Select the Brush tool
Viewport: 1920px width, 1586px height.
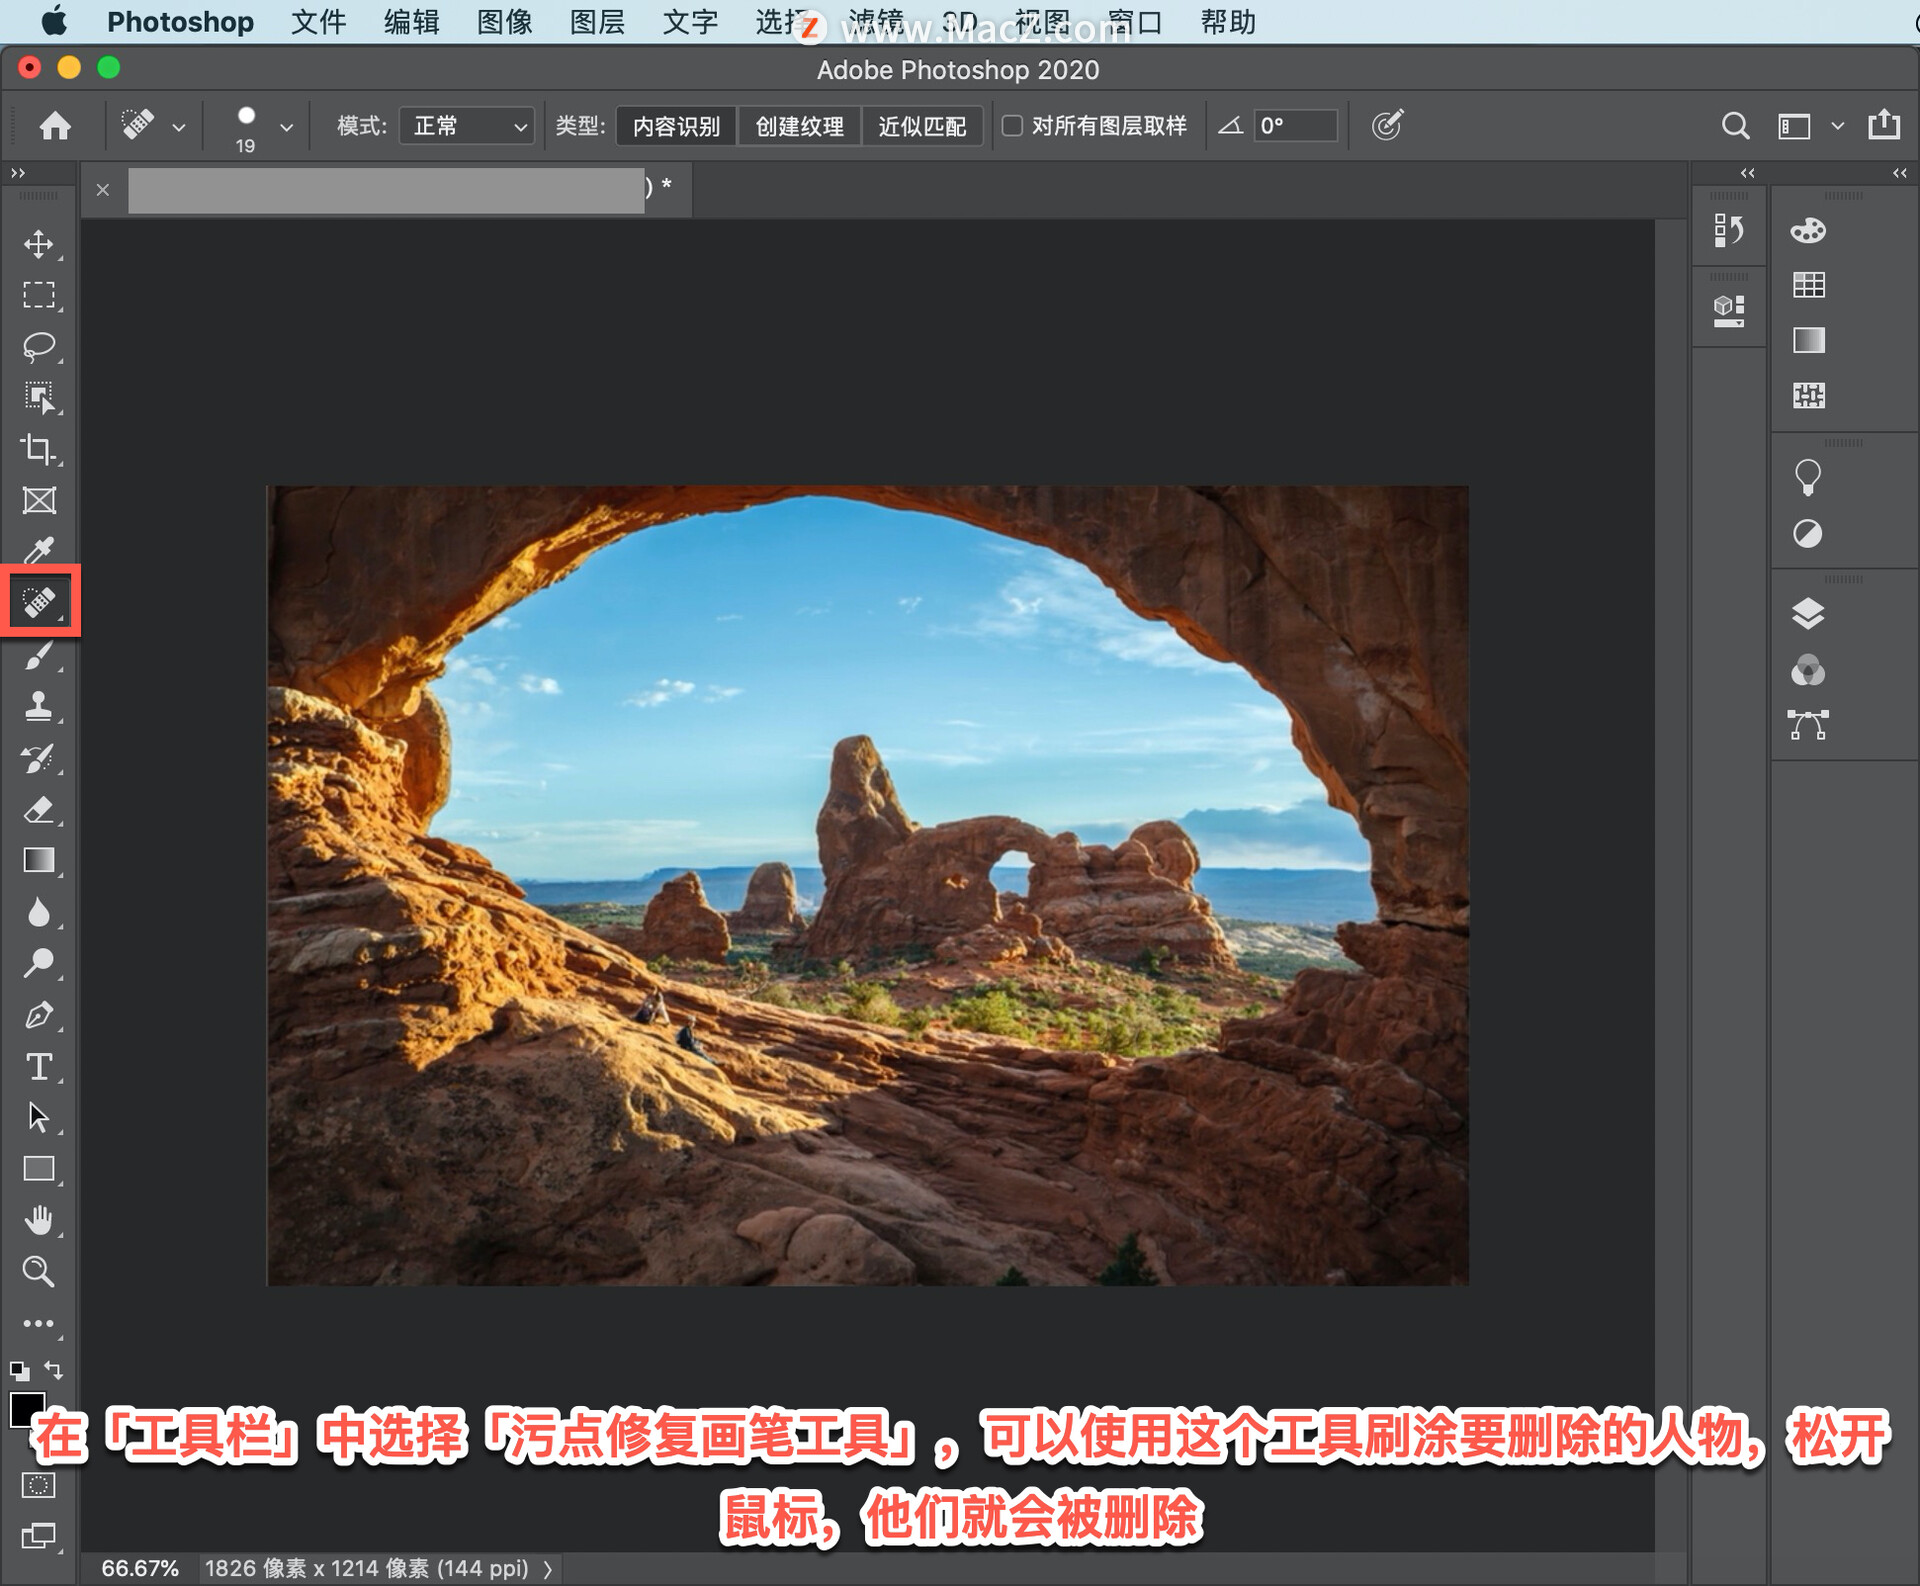pos(39,655)
